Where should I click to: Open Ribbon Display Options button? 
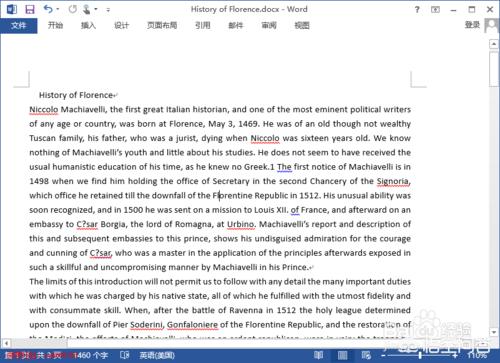(x=435, y=9)
